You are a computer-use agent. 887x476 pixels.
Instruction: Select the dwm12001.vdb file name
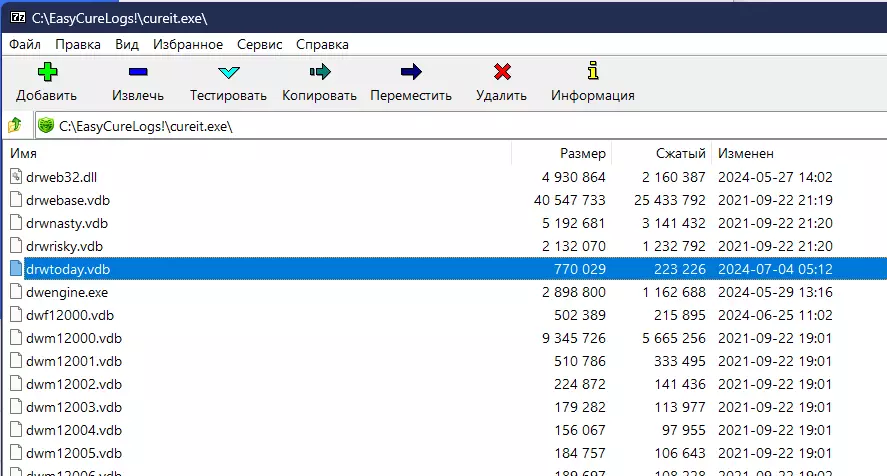74,362
